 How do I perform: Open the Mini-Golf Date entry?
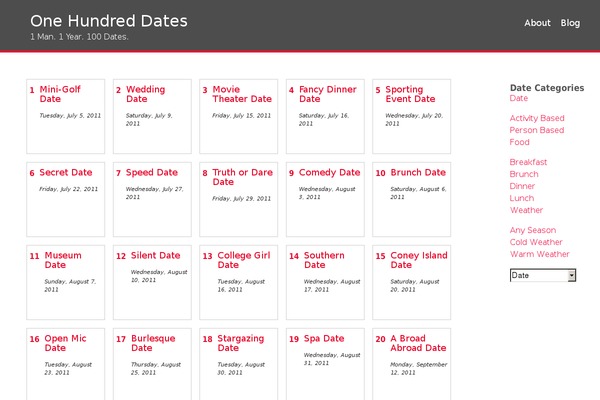pos(60,94)
